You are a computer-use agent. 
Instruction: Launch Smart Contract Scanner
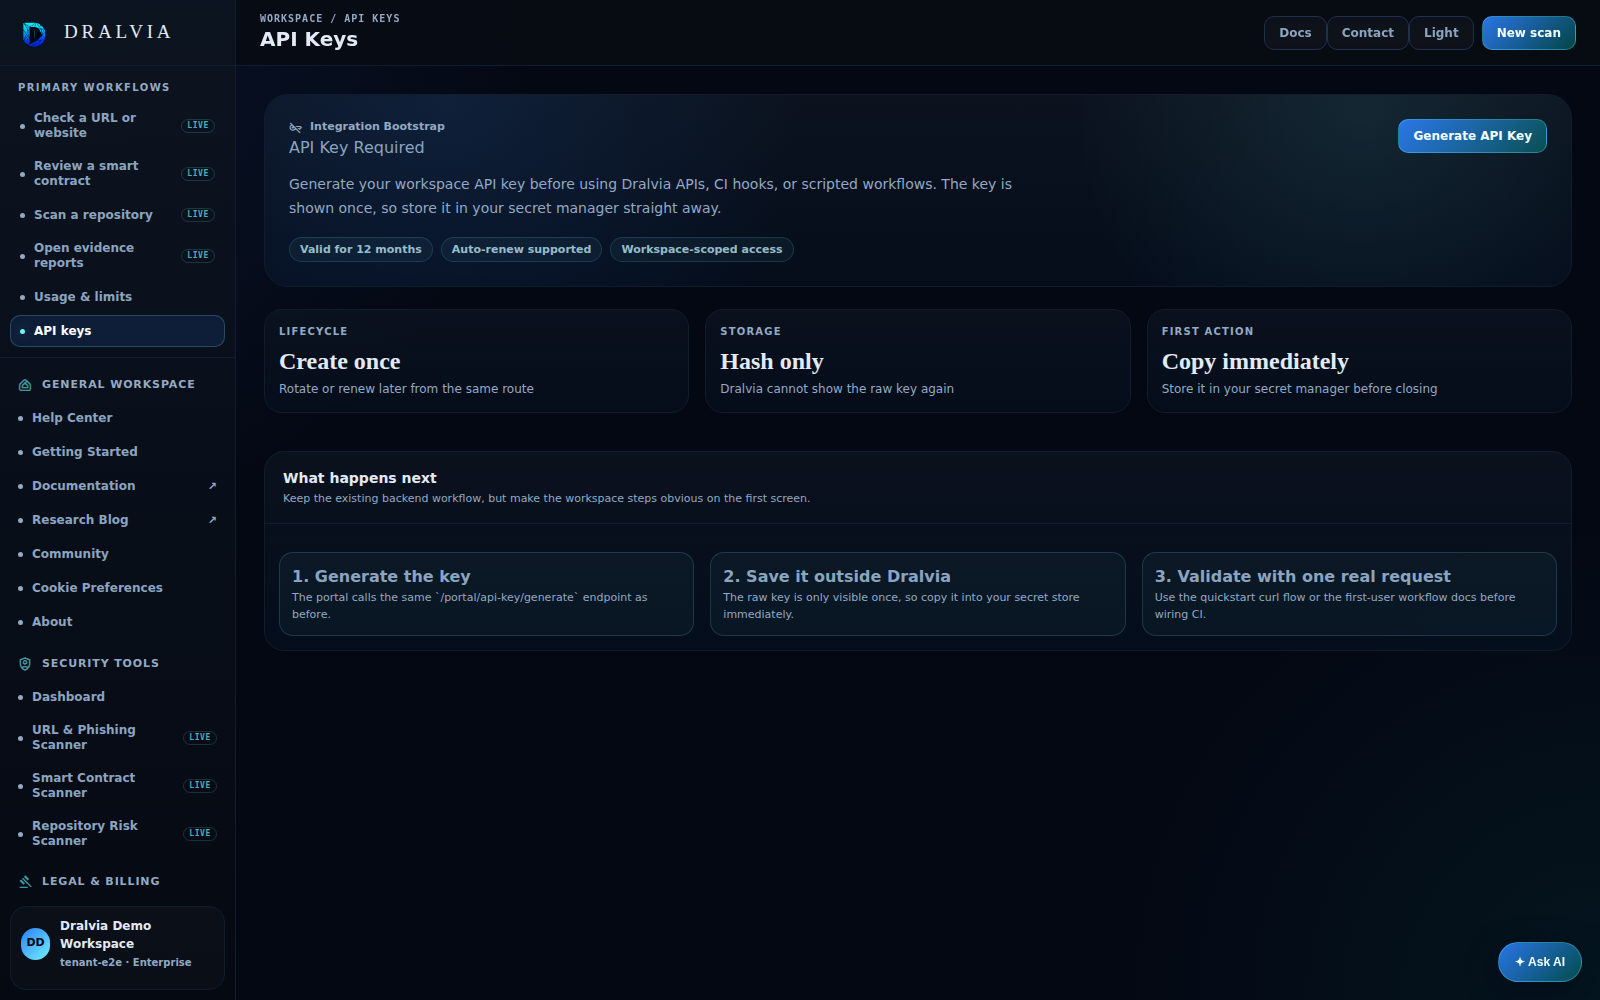point(118,786)
